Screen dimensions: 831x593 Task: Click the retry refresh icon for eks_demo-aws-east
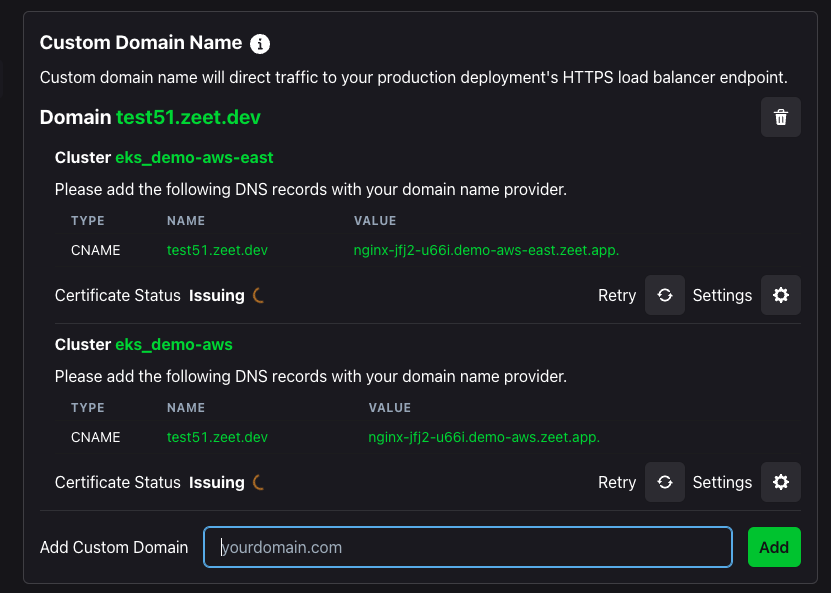pos(665,295)
